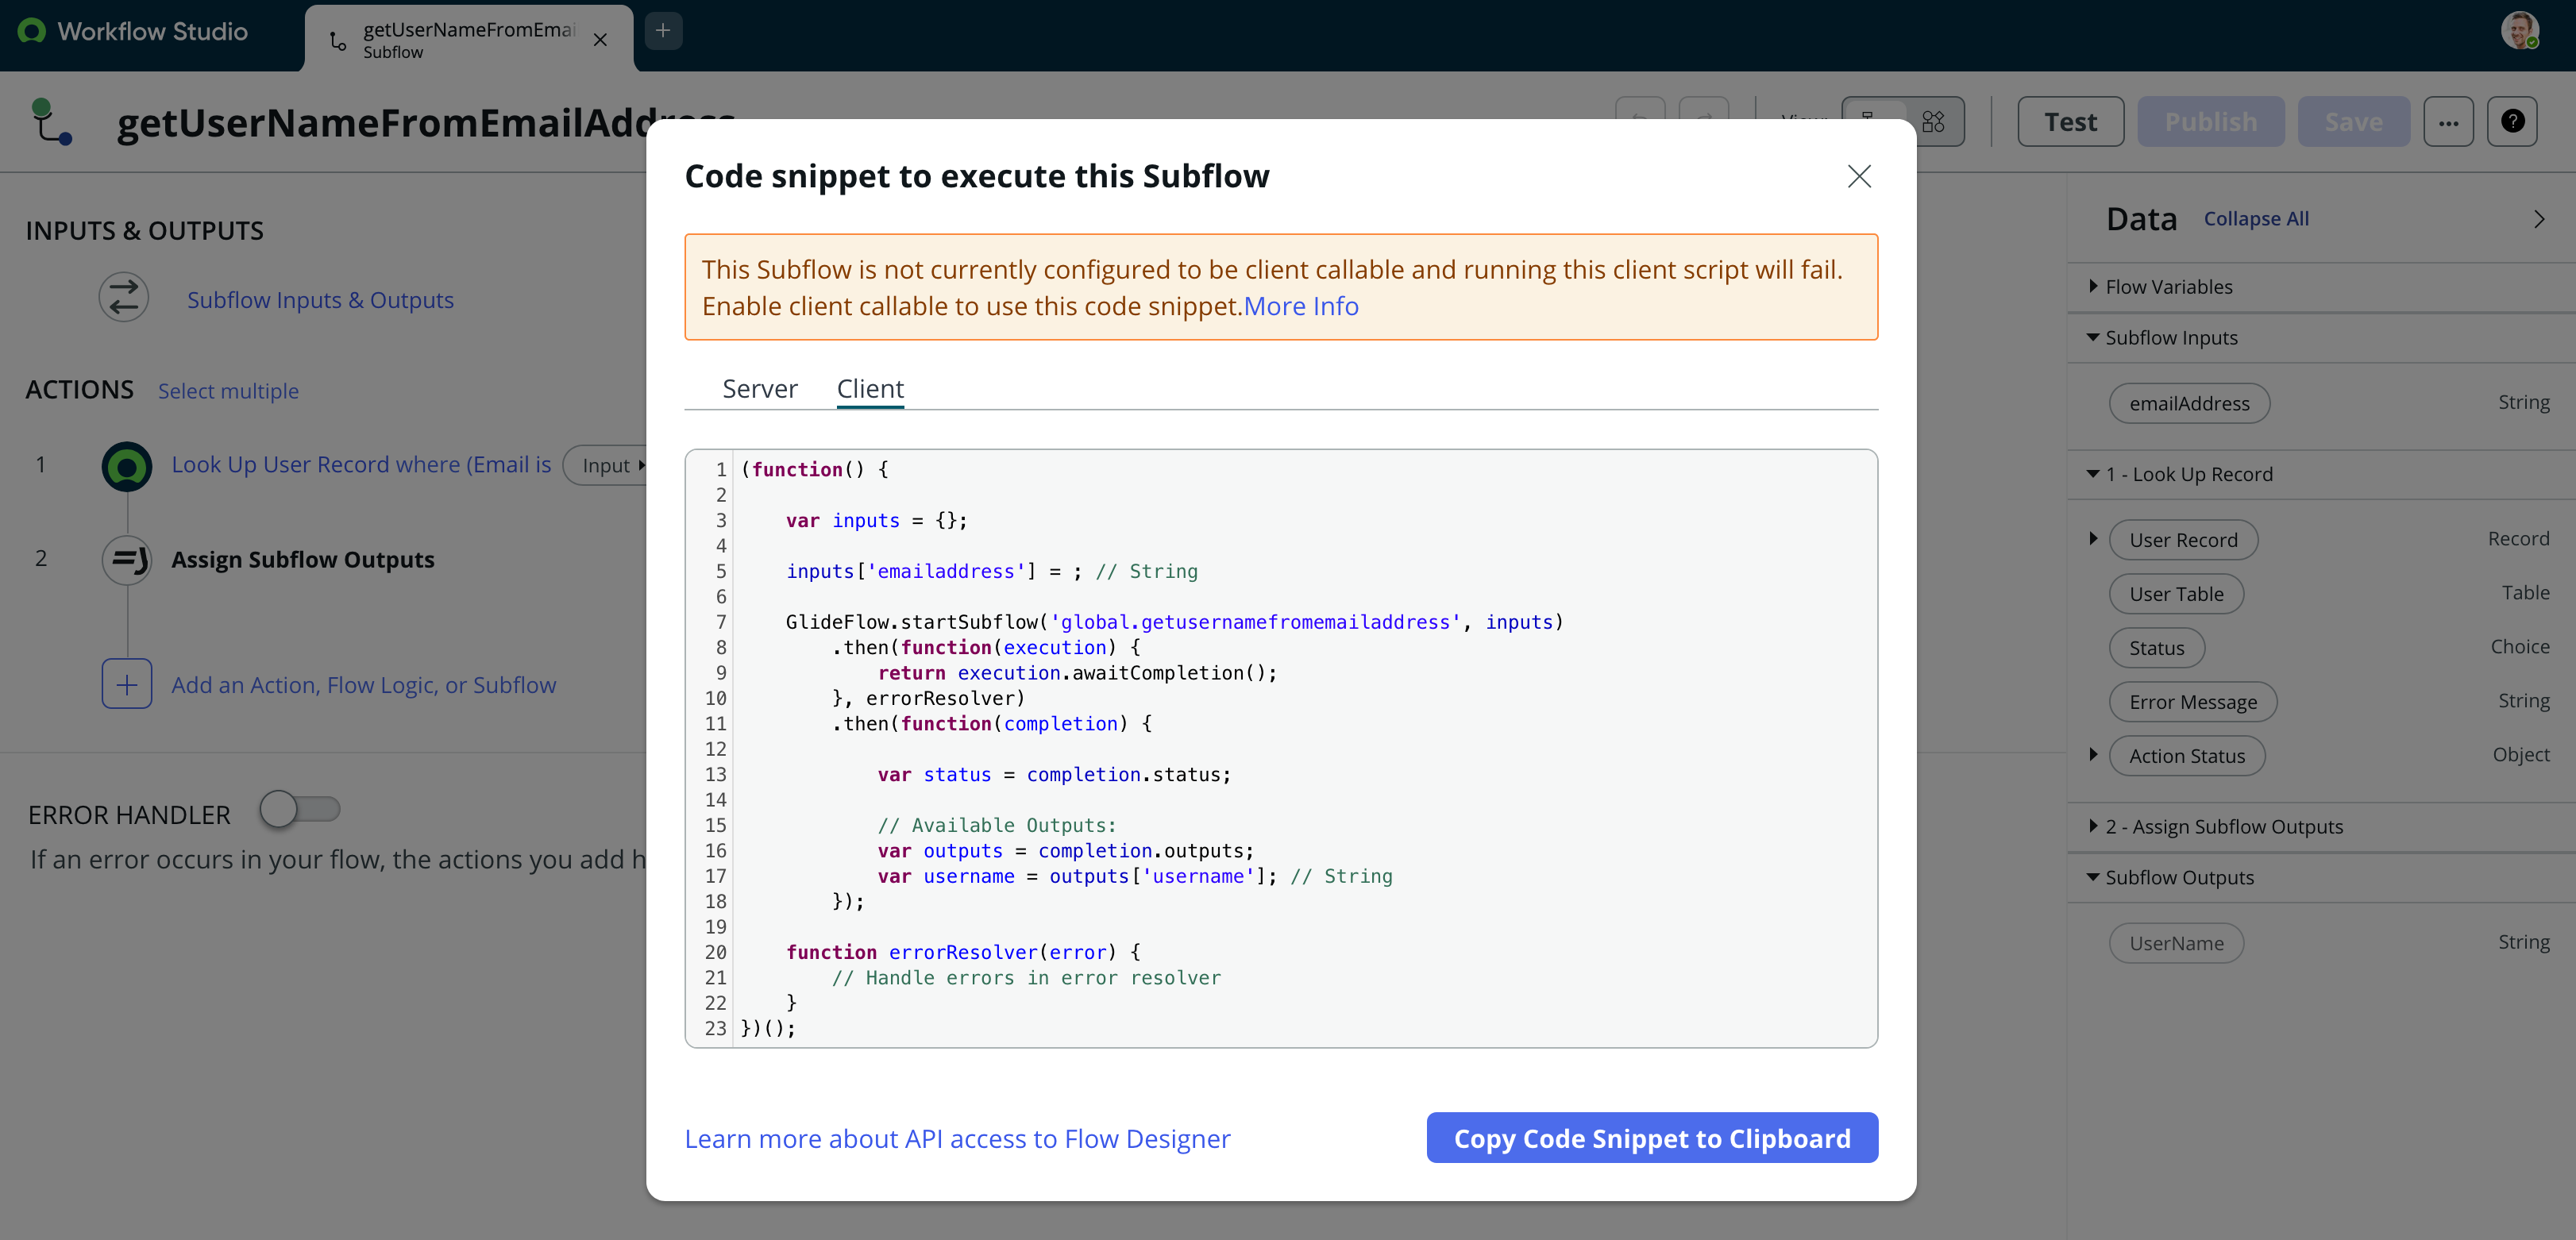2576x1240 pixels.
Task: Expand the Flow Variables section
Action: [x=2093, y=287]
